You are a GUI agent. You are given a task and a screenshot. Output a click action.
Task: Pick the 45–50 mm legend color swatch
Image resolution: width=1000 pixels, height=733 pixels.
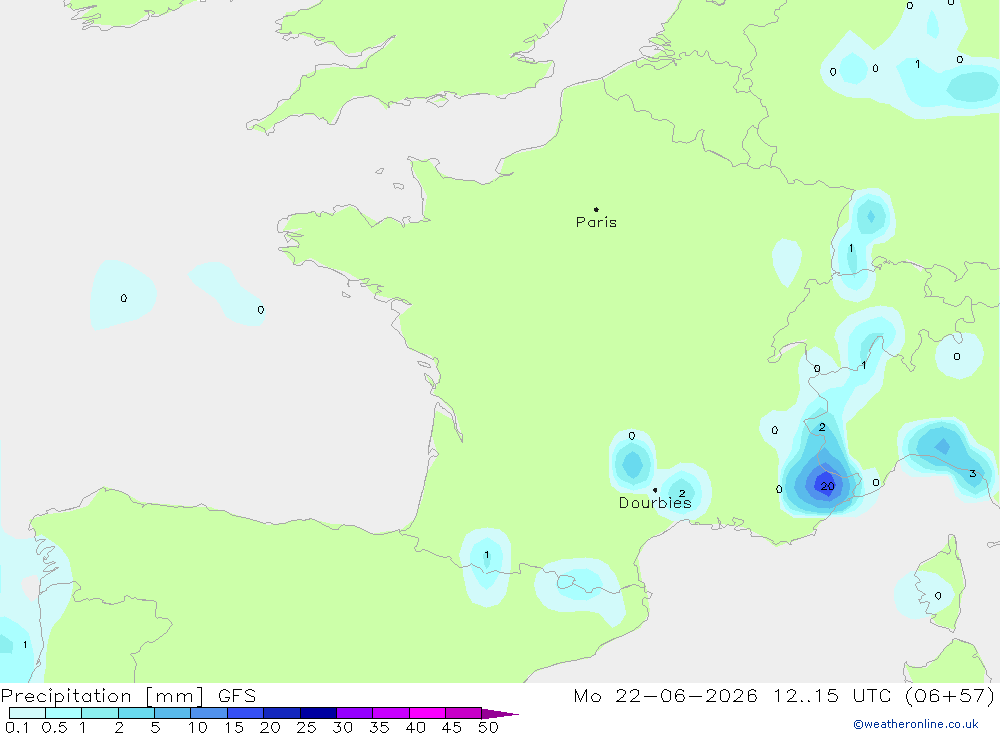[x=464, y=713]
